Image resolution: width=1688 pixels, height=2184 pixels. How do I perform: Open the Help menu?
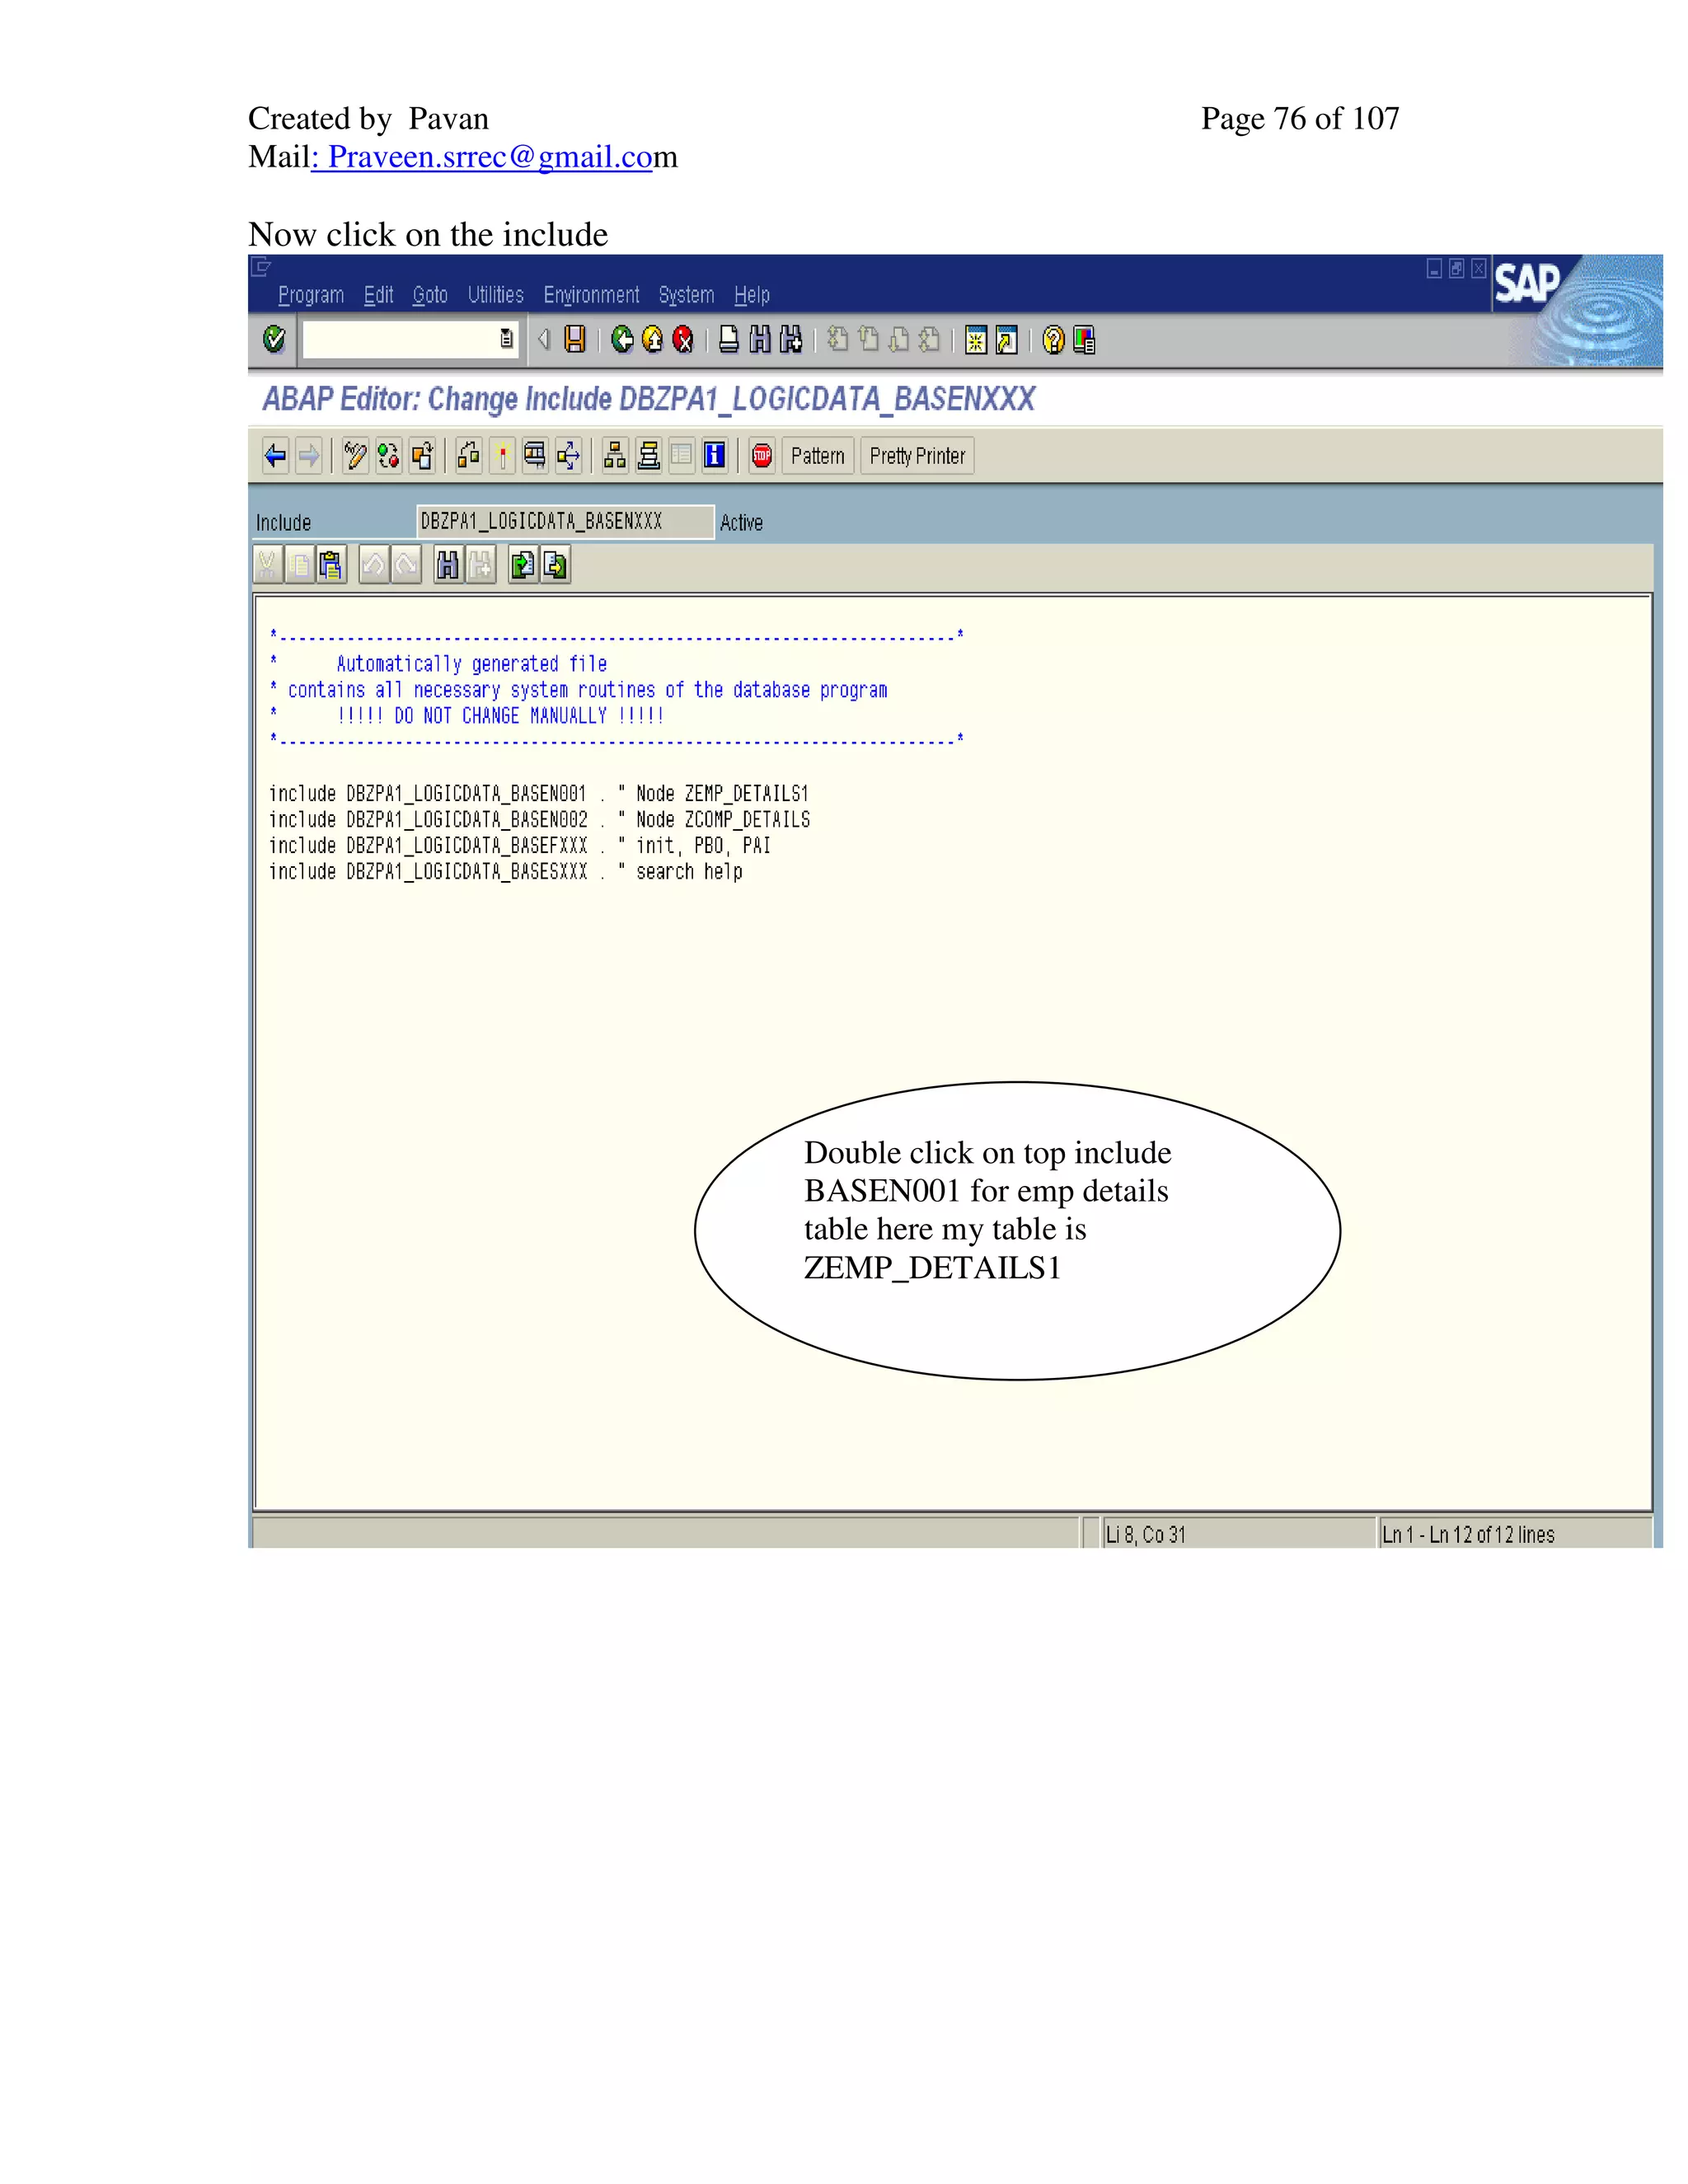(752, 295)
